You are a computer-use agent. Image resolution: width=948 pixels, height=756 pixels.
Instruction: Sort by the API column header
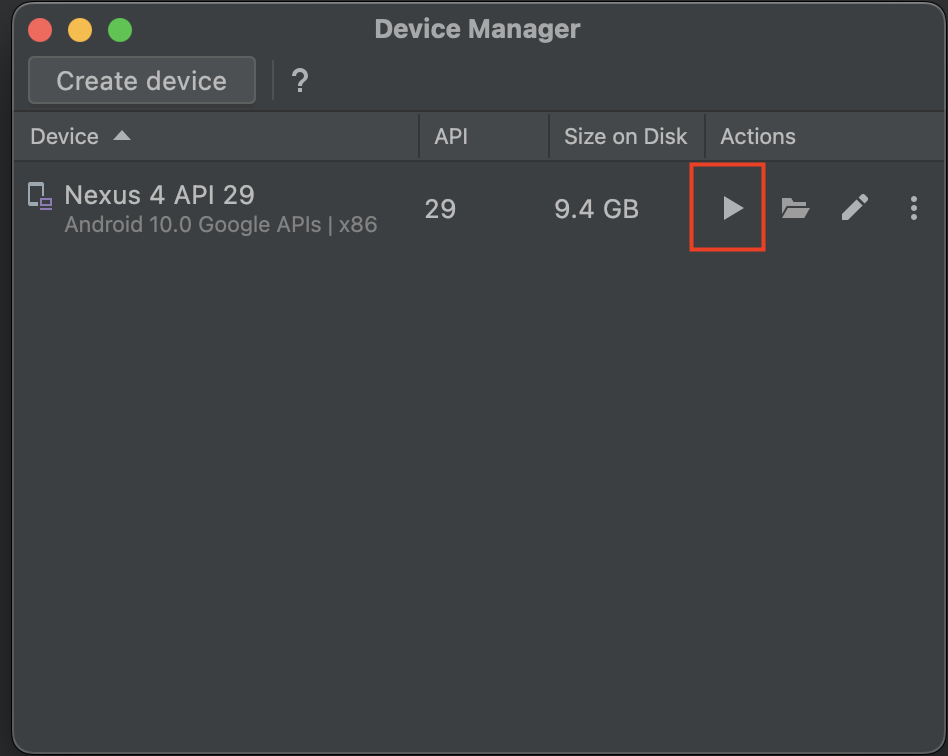pos(451,137)
